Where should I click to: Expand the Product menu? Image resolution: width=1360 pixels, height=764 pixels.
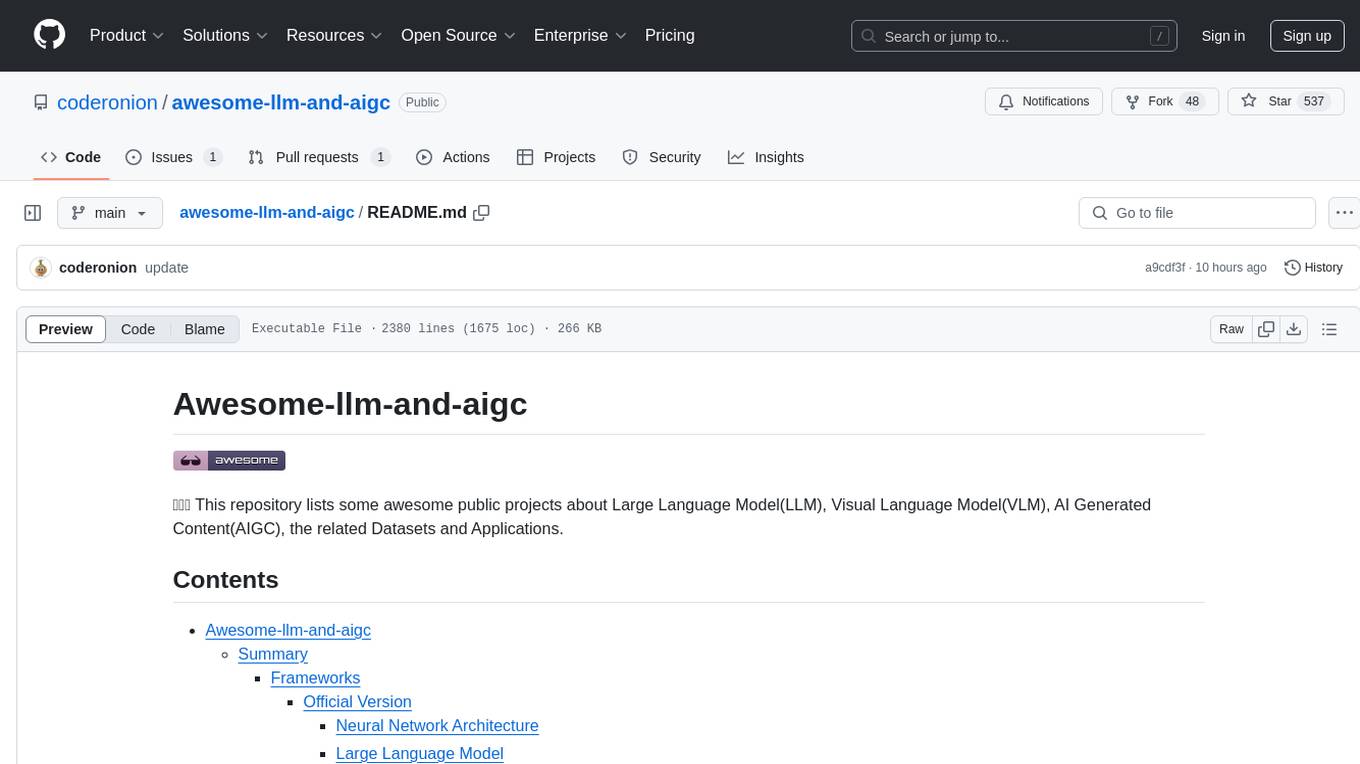pos(127,35)
